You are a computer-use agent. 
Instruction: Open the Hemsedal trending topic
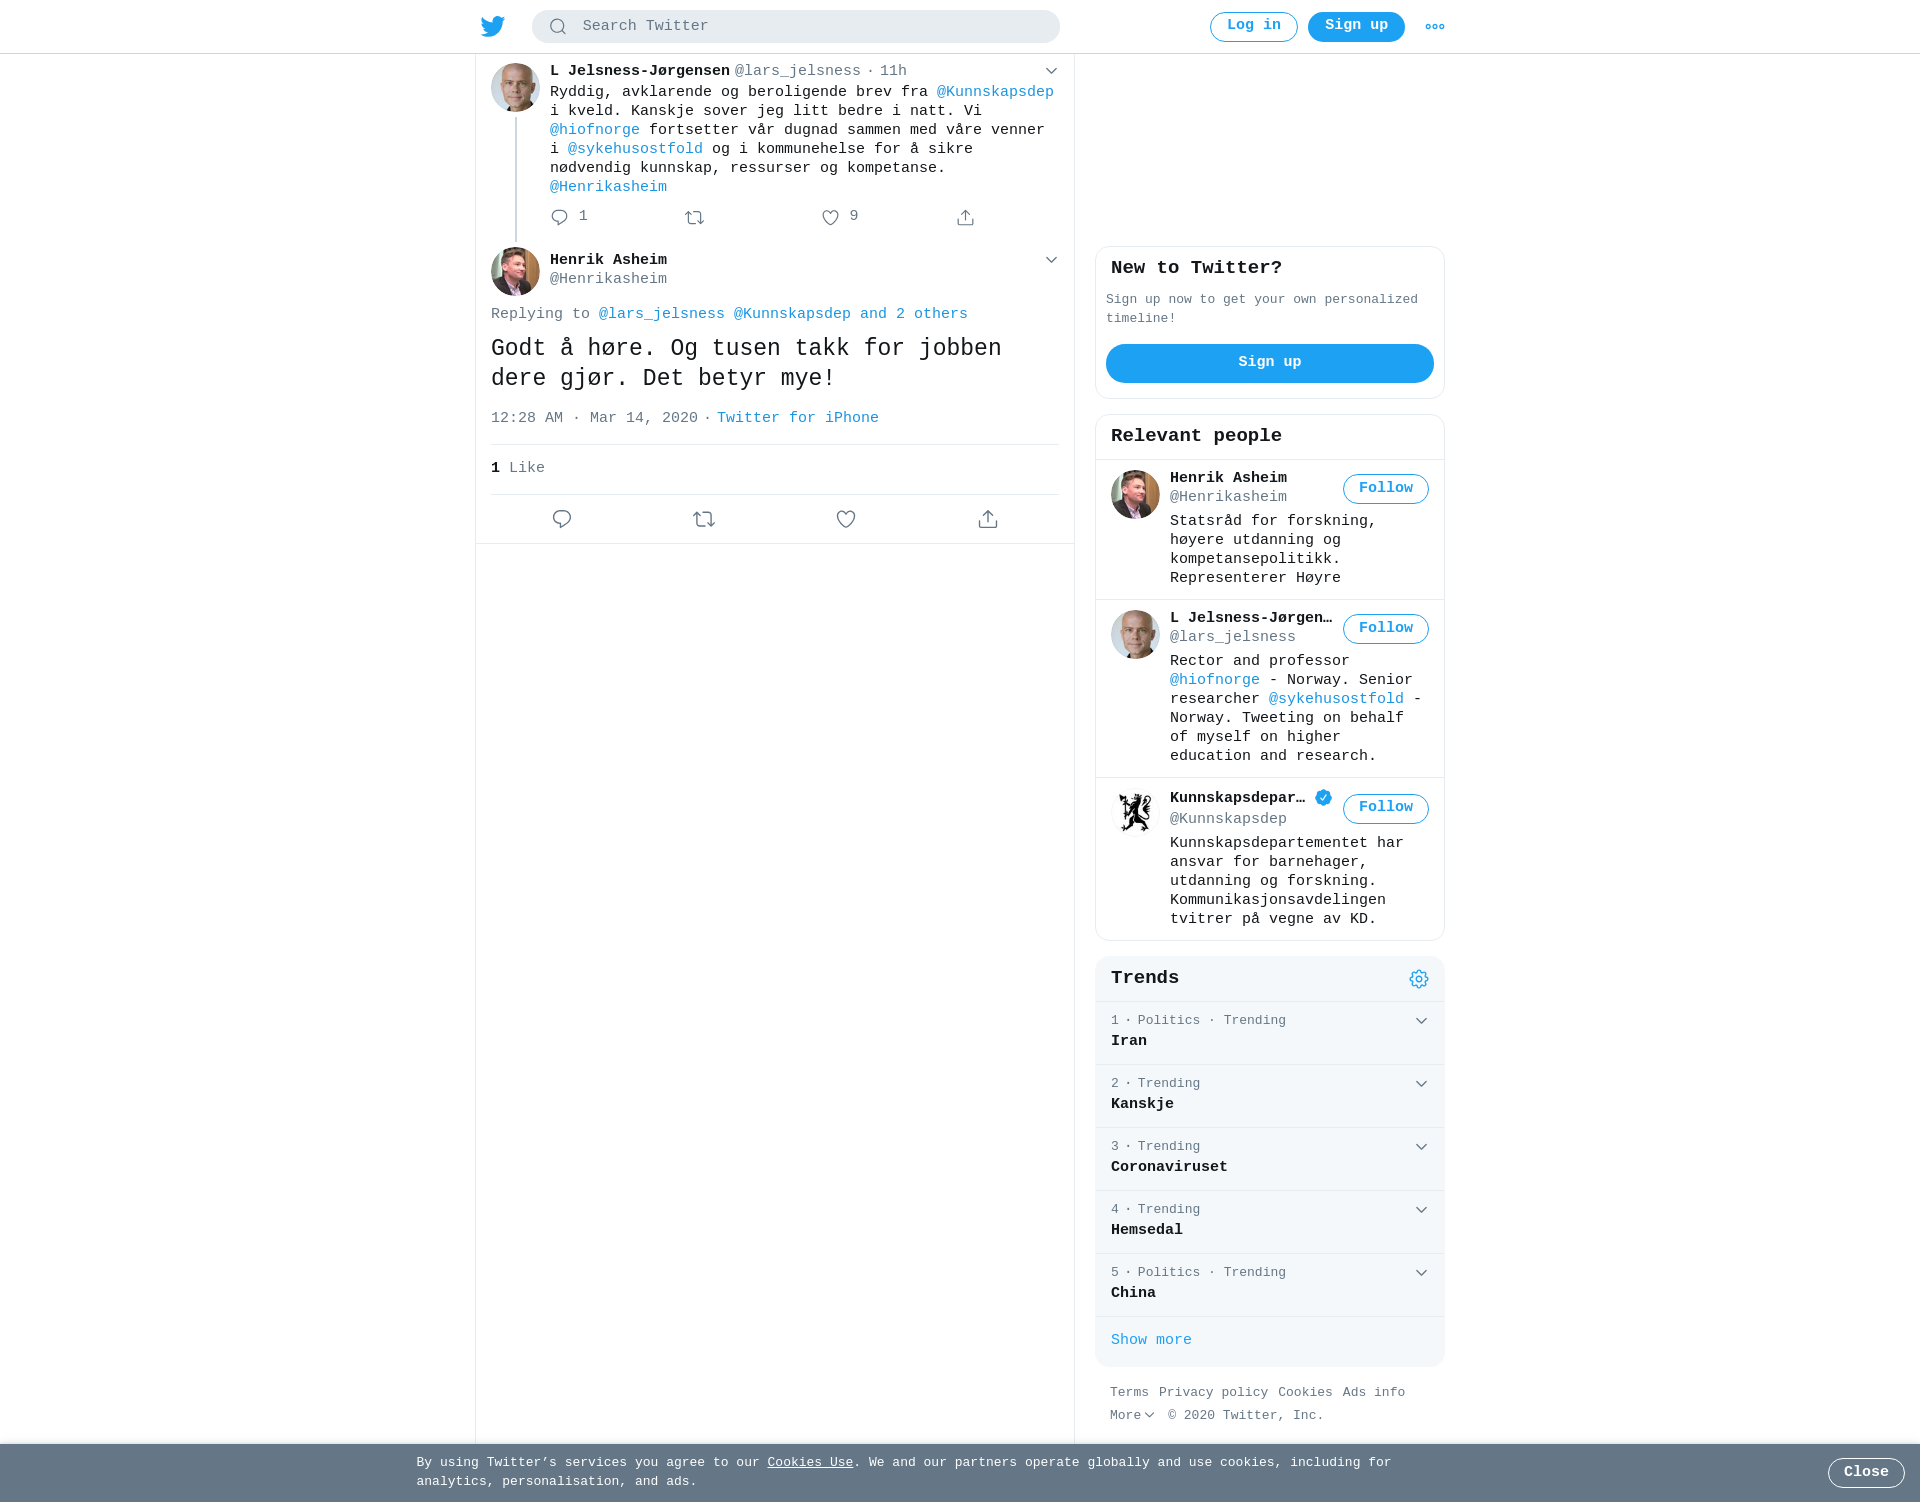1270,1222
